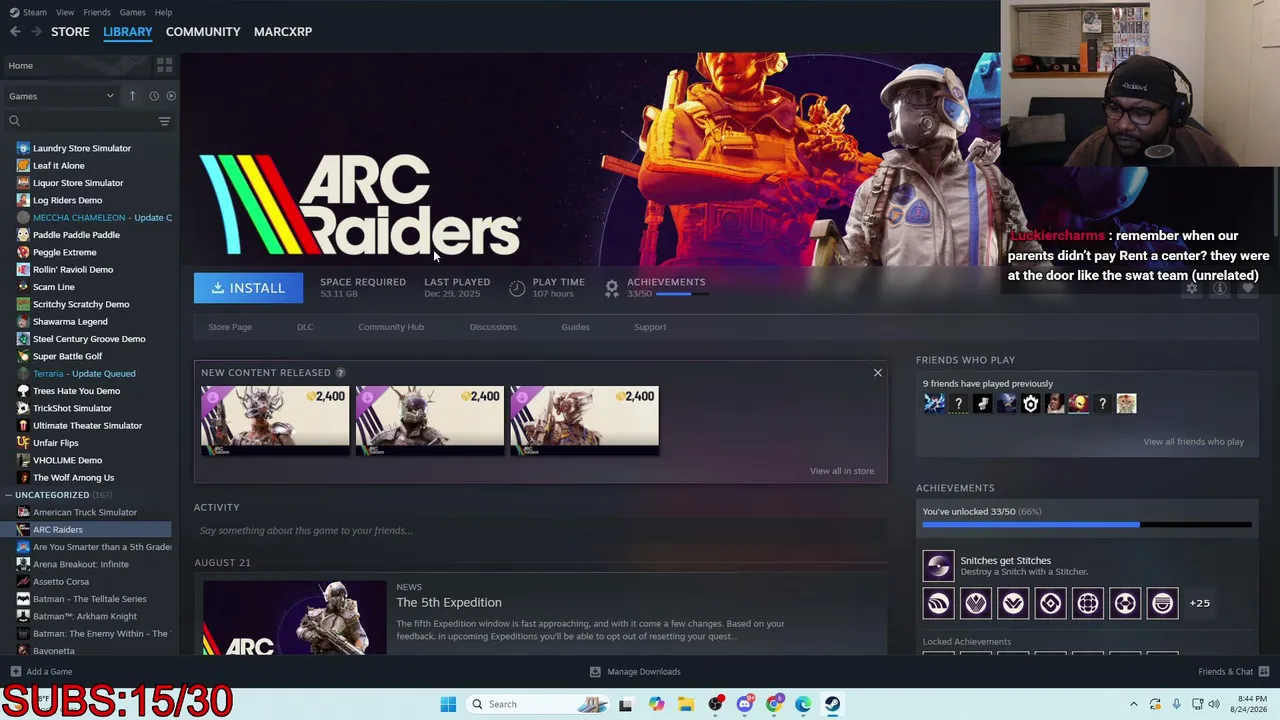Click the activity 'Say something' input field
This screenshot has width=1280, height=720.
tap(541, 531)
